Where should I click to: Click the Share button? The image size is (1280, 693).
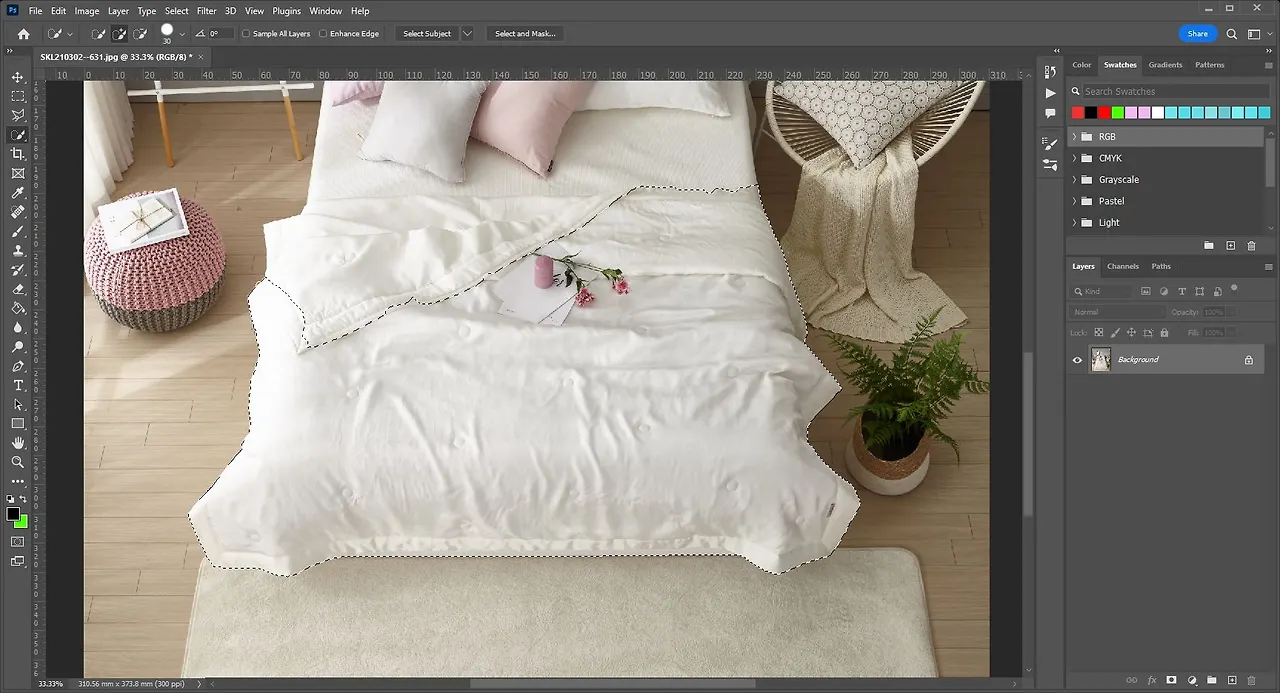(1198, 34)
